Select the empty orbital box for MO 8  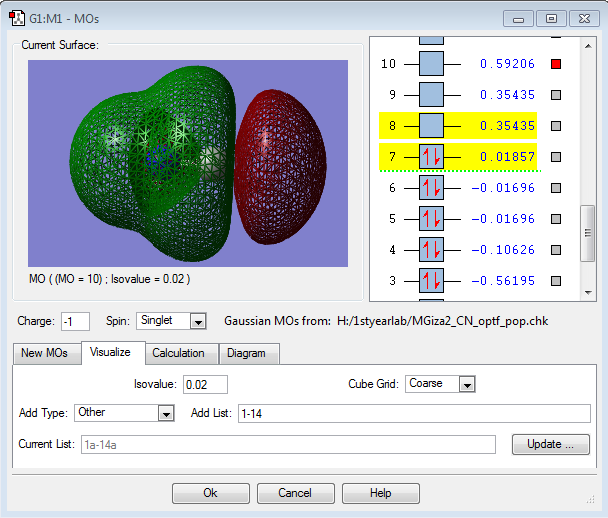[431, 126]
